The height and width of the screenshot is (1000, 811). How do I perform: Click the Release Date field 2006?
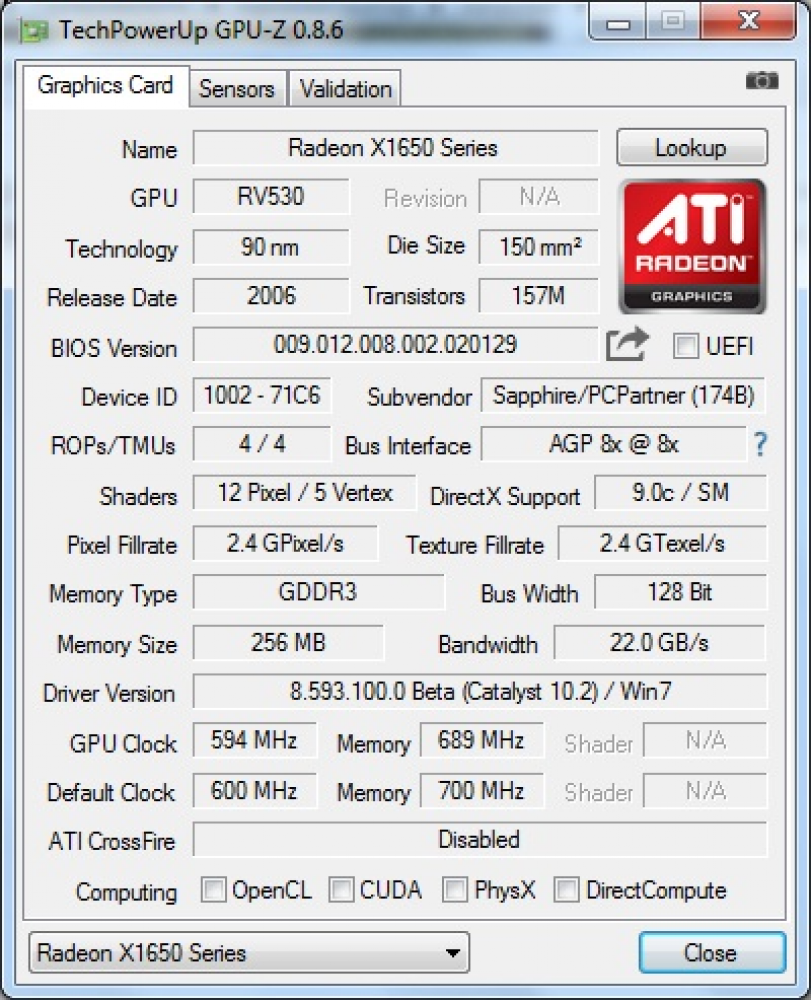tap(271, 295)
